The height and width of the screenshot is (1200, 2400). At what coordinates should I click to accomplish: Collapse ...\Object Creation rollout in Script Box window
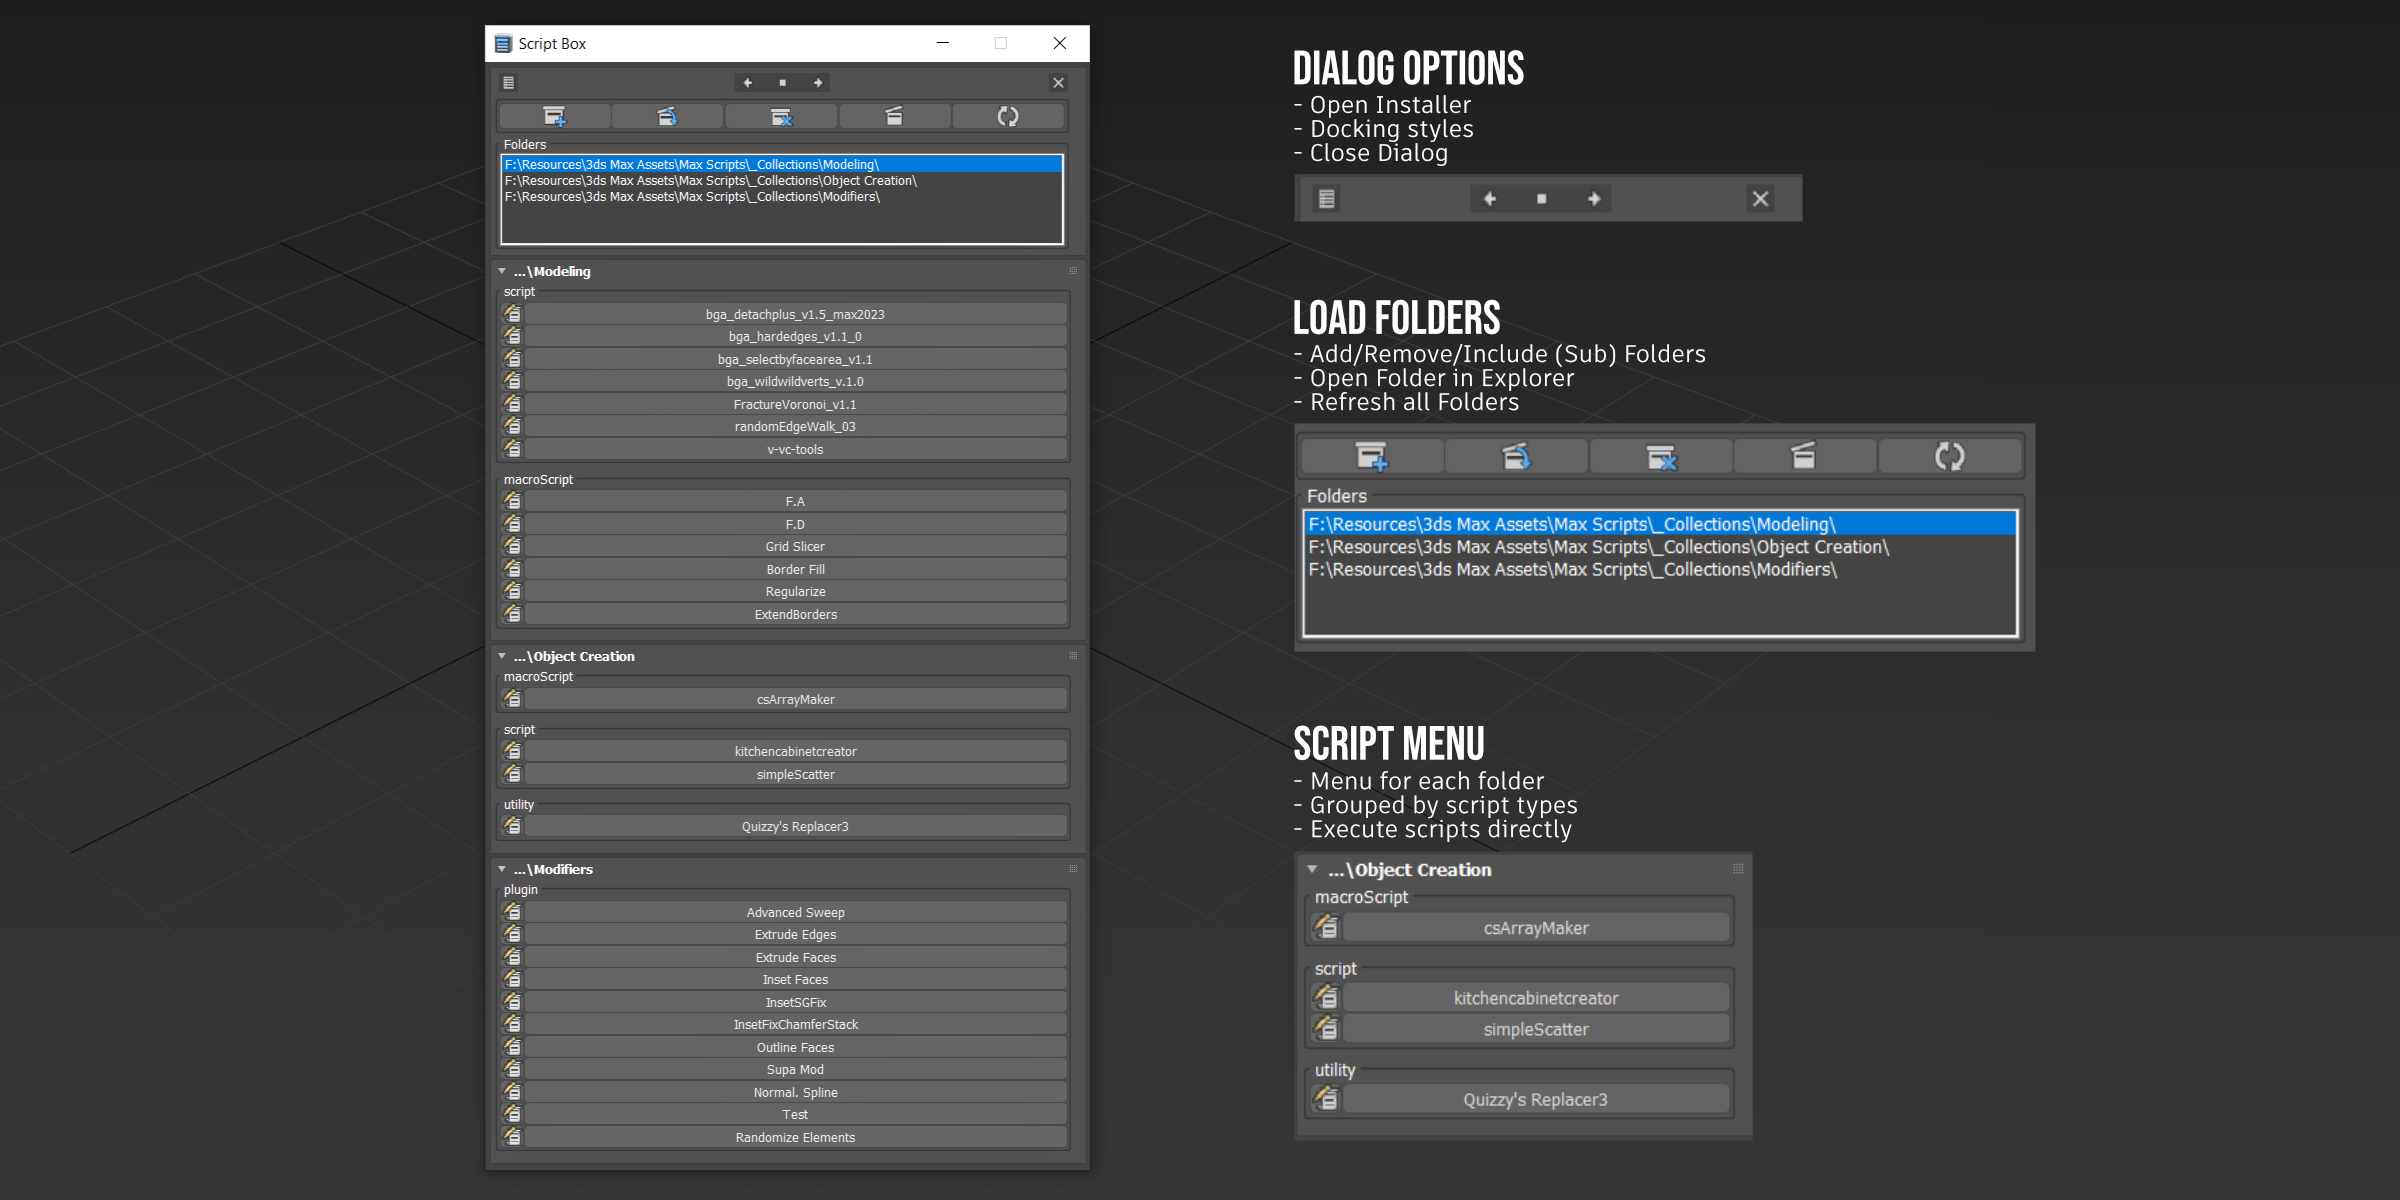tap(502, 656)
